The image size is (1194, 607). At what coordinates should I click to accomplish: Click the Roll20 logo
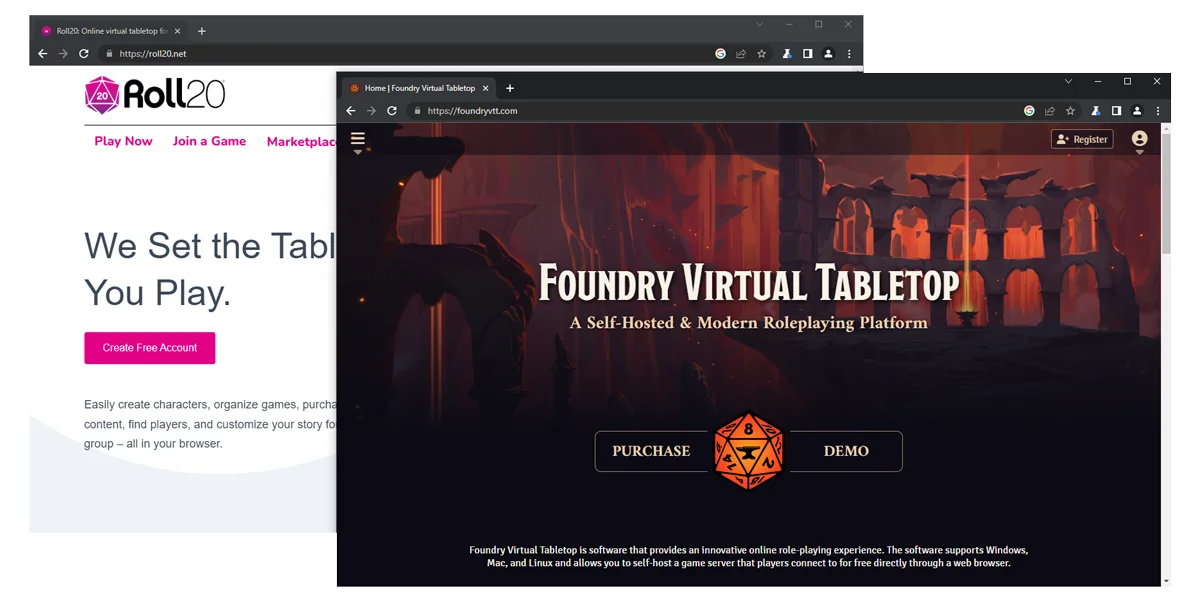(x=155, y=94)
